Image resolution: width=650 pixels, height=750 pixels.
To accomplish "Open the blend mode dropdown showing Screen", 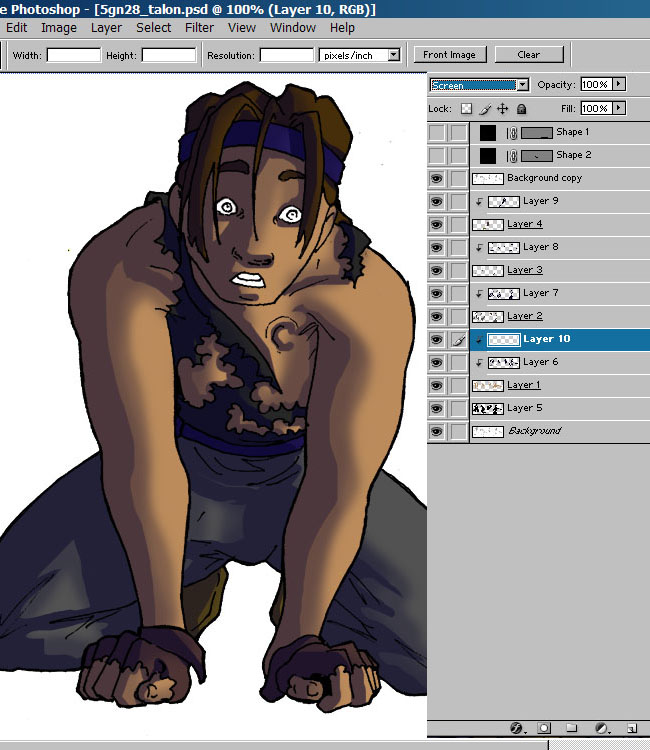I will coord(479,85).
